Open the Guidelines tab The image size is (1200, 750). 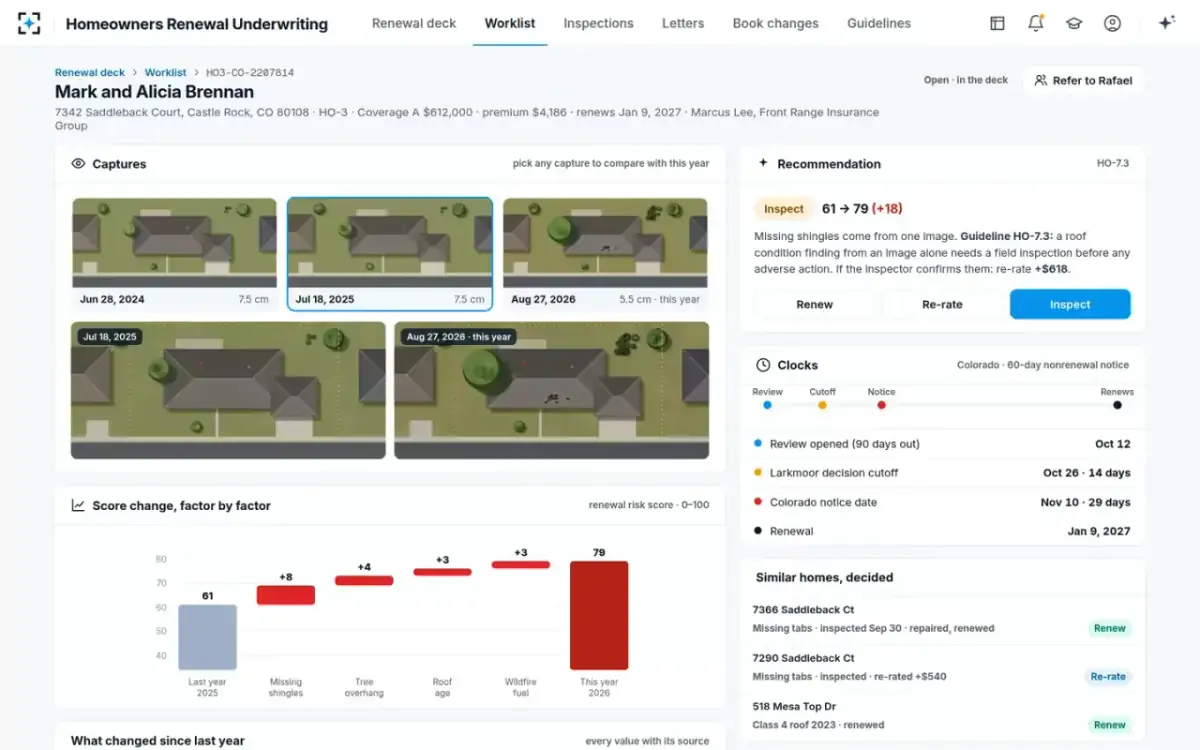coord(879,23)
